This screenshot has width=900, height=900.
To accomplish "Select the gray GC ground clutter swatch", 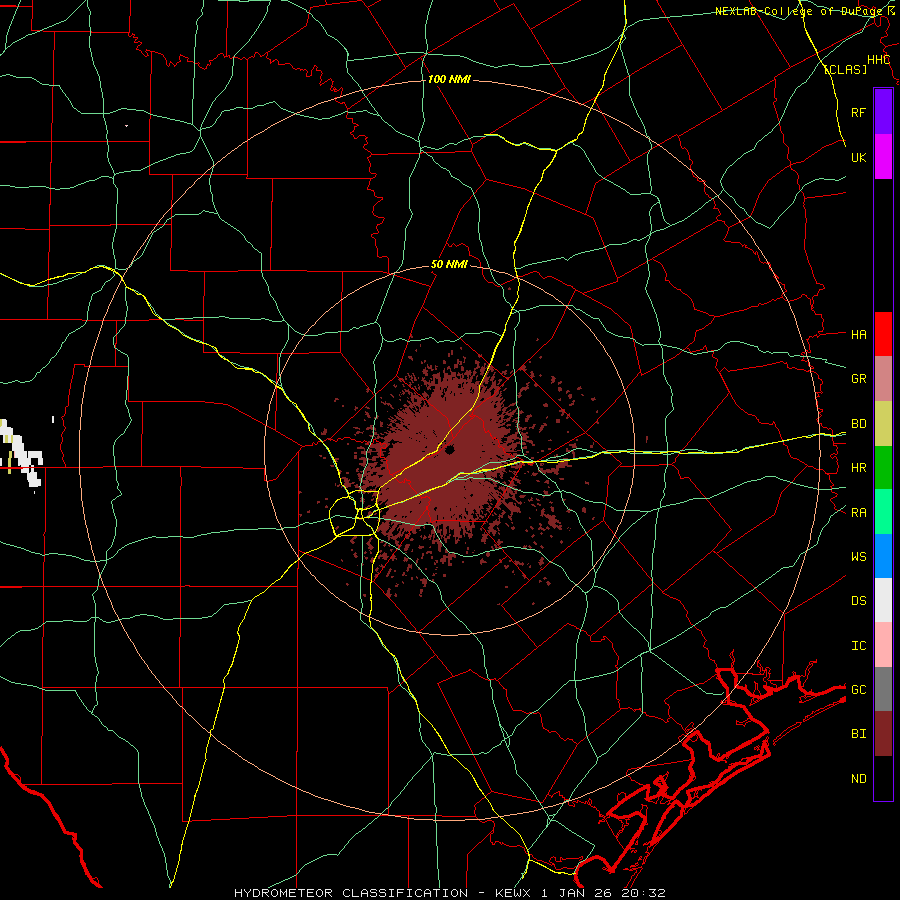I will (883, 689).
